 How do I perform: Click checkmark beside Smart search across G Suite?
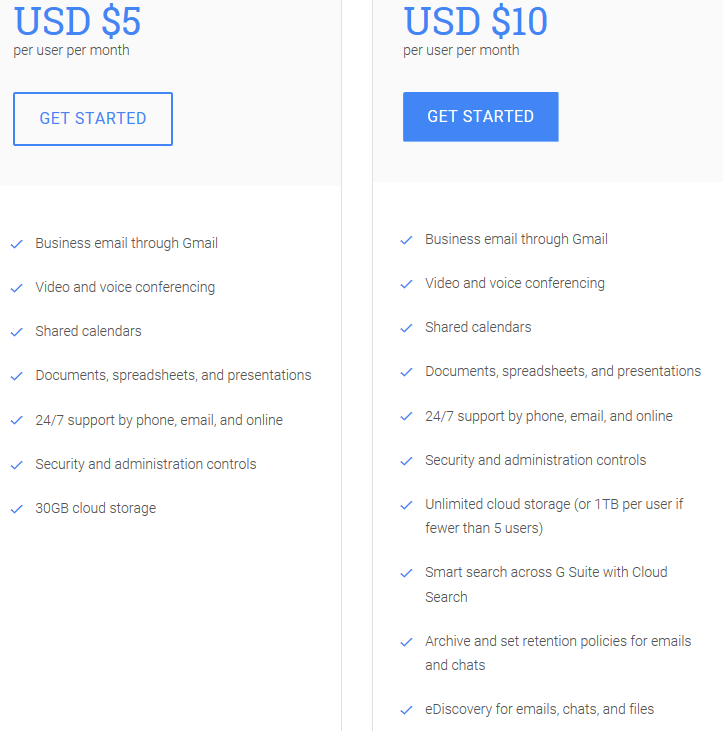[x=406, y=573]
